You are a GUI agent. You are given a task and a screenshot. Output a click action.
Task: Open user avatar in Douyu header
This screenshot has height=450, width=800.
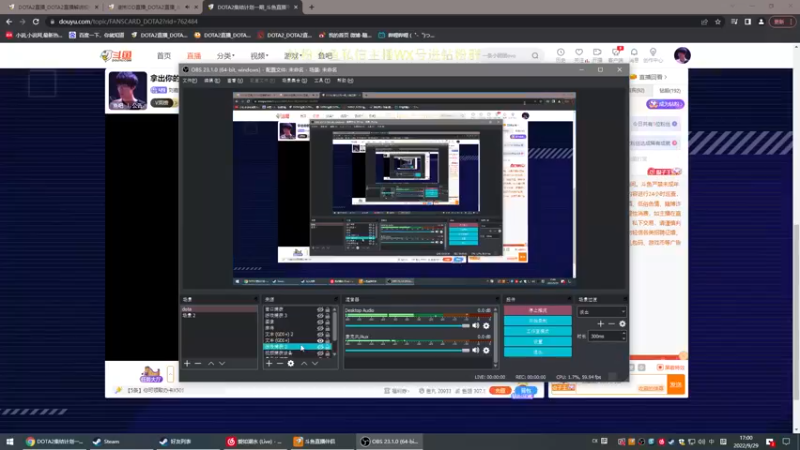tap(682, 55)
